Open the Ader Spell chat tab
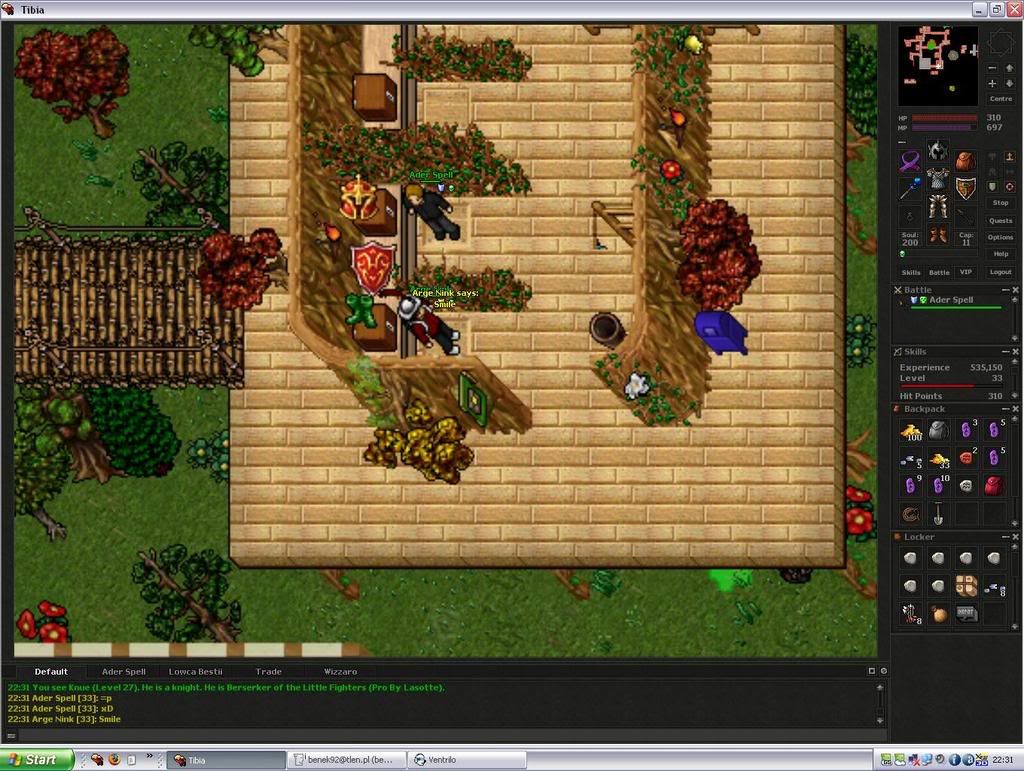 [x=123, y=672]
